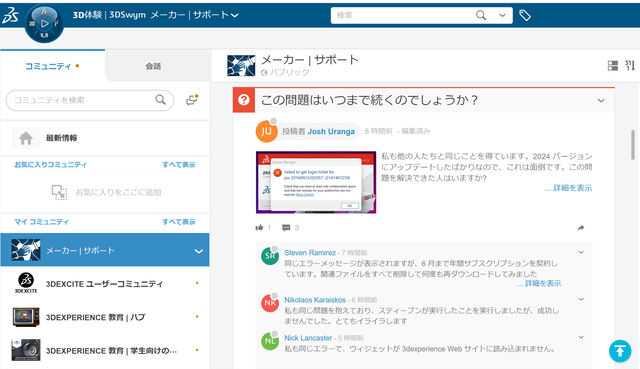Viewport: 640px width, 369px height.
Task: Open Josh Uranga's profile link
Action: tap(331, 131)
